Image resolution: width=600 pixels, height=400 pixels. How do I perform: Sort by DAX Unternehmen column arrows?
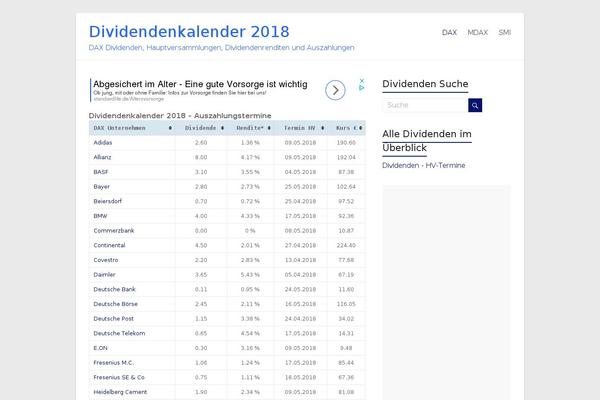[170, 128]
